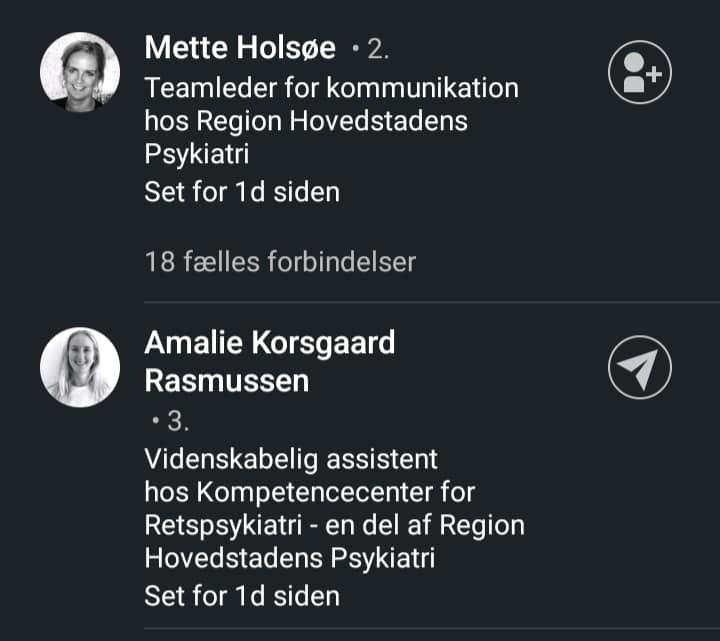Tap 'Set for 1d siden' under Amalie
Screen dimensions: 720x641
pos(242,596)
